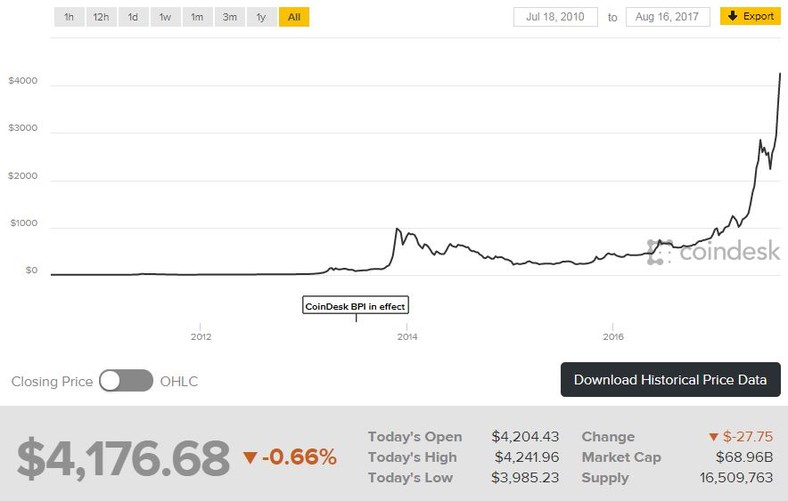Image resolution: width=788 pixels, height=501 pixels.
Task: Switch to the 12h time range
Action: point(101,17)
